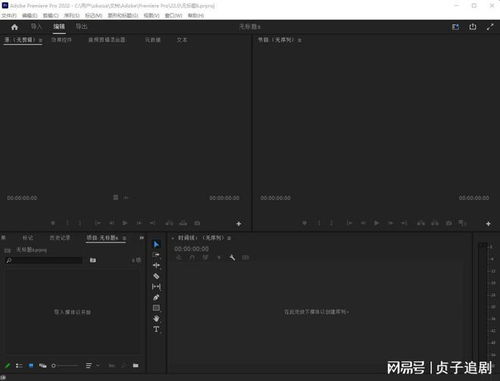Select the Slip tool

point(156,287)
